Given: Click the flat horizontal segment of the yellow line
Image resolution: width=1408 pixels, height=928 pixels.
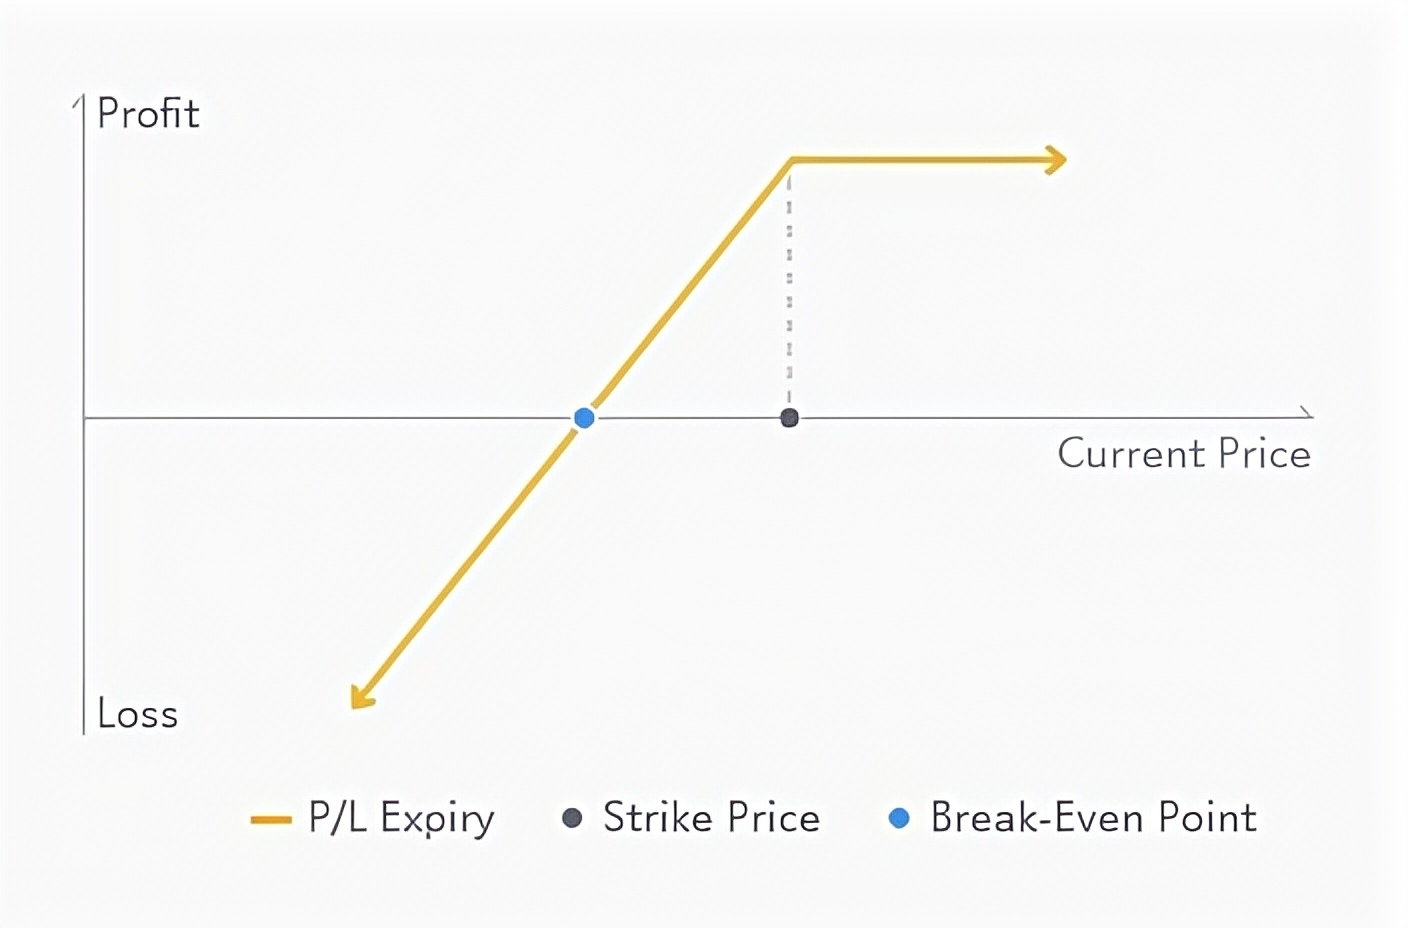Looking at the screenshot, I should coord(920,159).
